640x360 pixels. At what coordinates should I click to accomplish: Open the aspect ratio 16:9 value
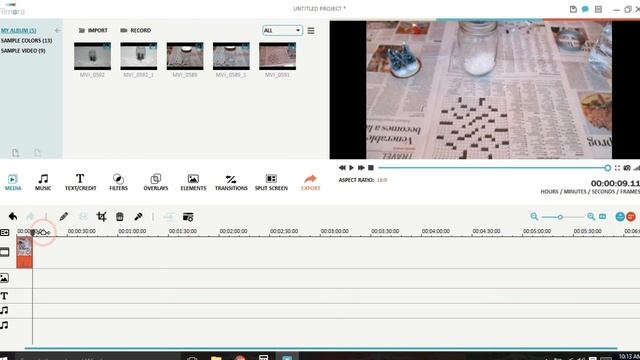tap(382, 180)
